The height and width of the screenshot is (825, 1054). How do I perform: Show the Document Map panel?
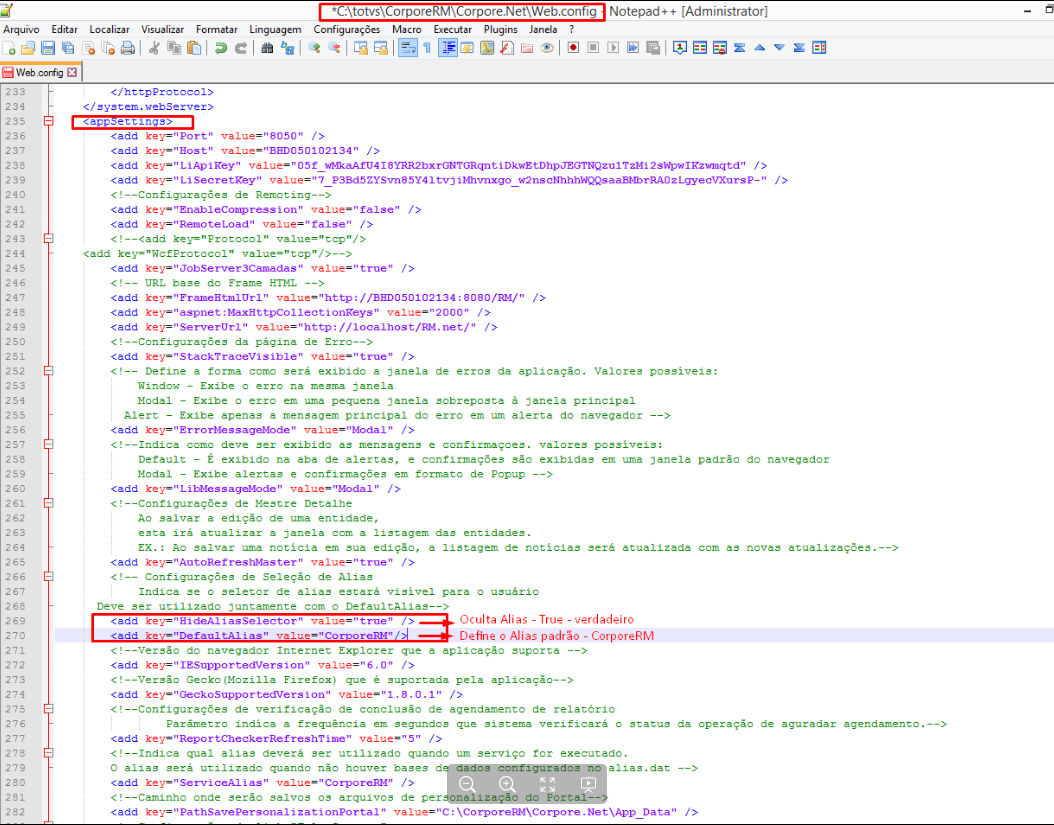[487, 48]
